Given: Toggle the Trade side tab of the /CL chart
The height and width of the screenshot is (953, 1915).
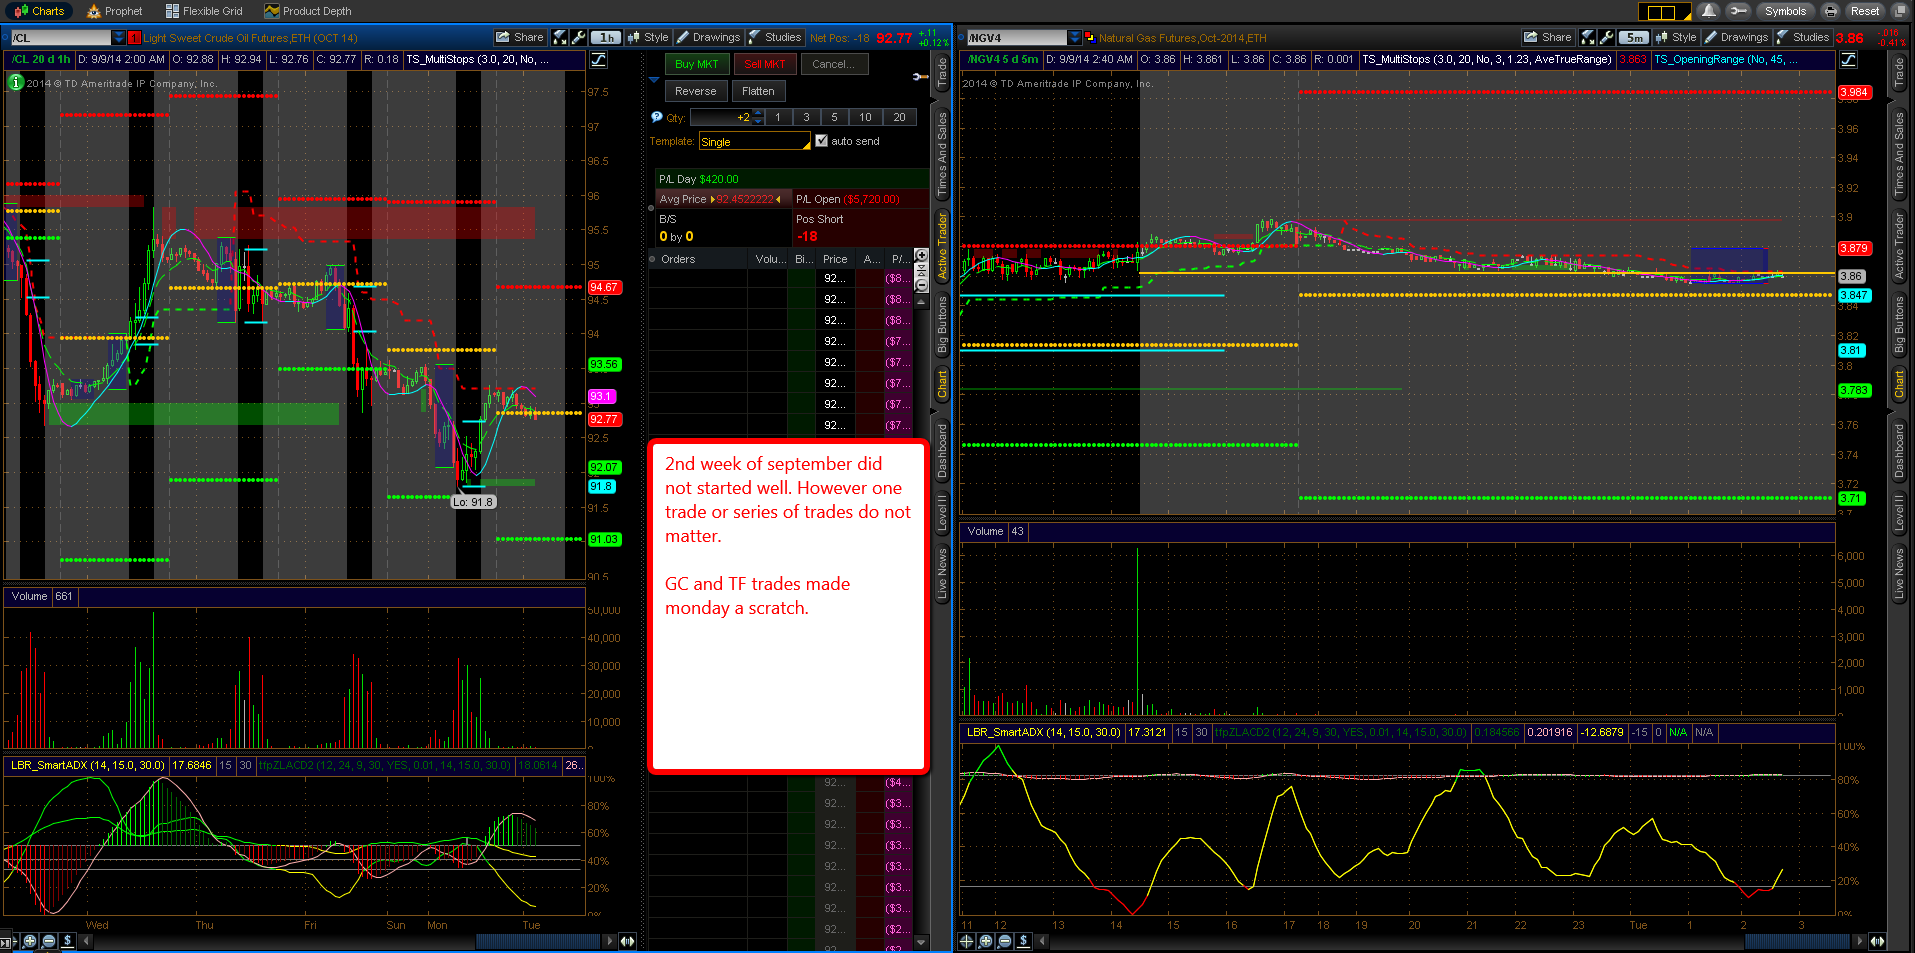Looking at the screenshot, I should pos(942,72).
